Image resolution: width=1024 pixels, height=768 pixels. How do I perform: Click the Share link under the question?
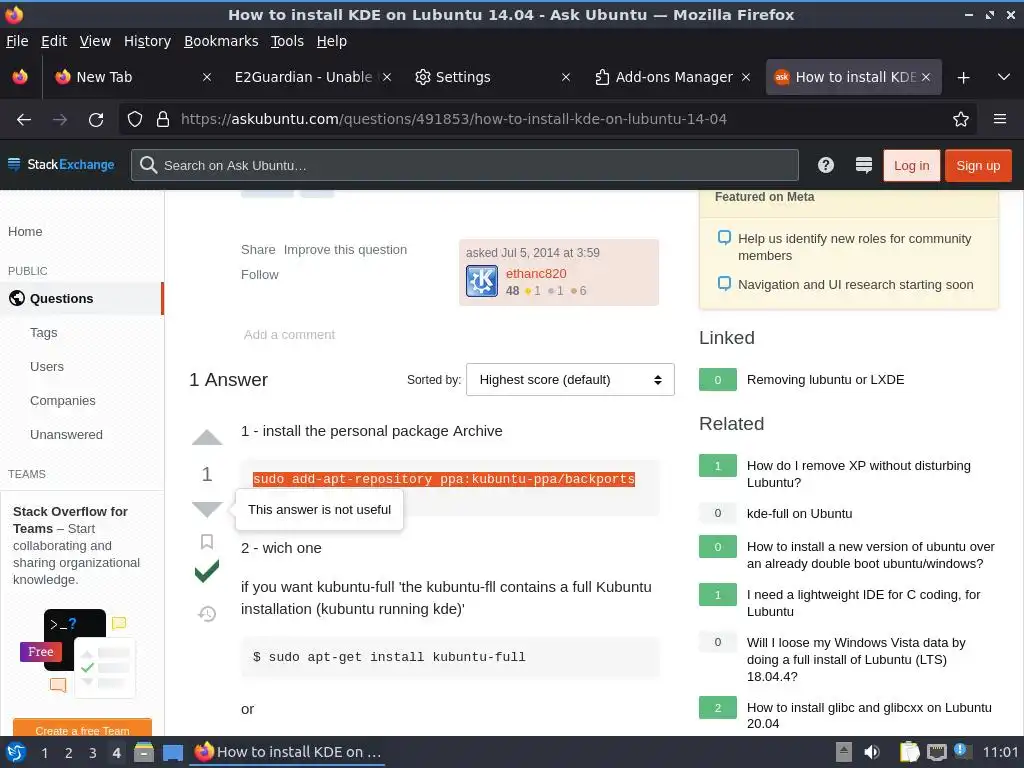(x=258, y=249)
